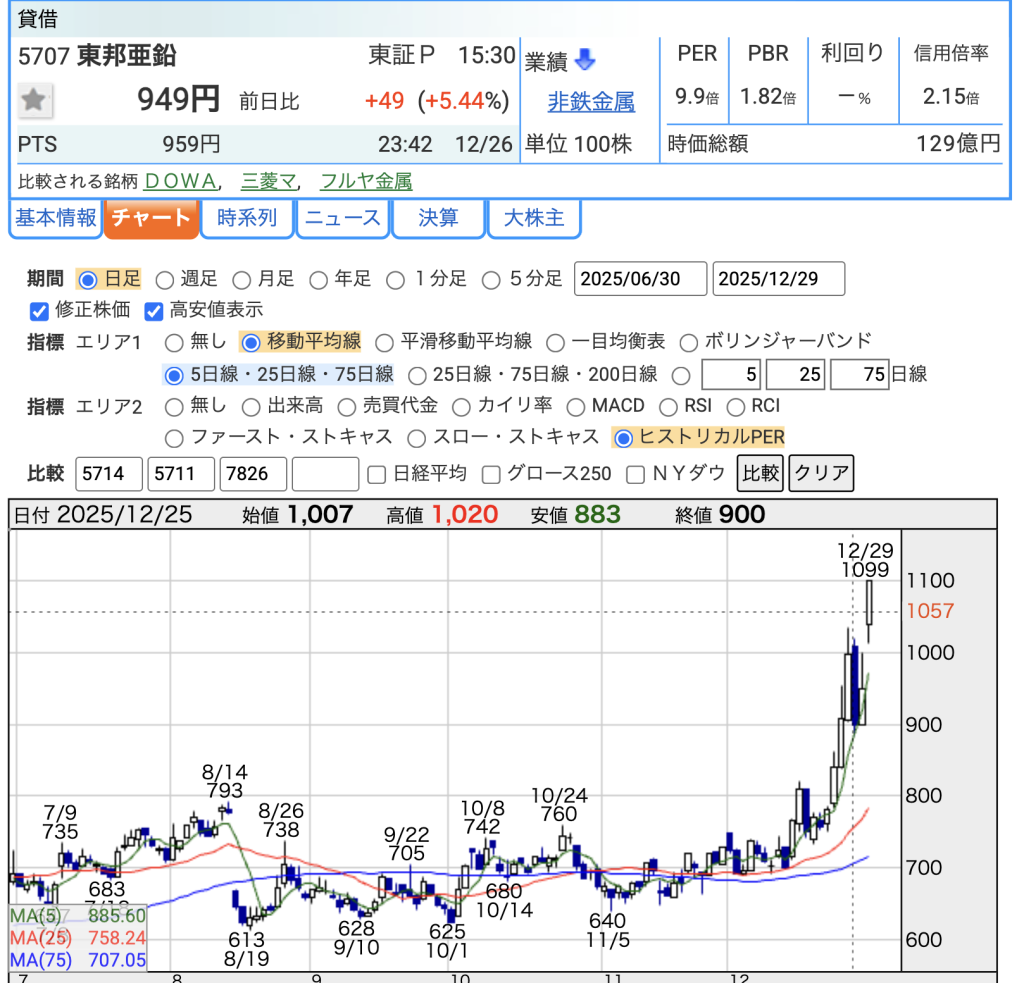Click the favorite star icon

click(34, 100)
